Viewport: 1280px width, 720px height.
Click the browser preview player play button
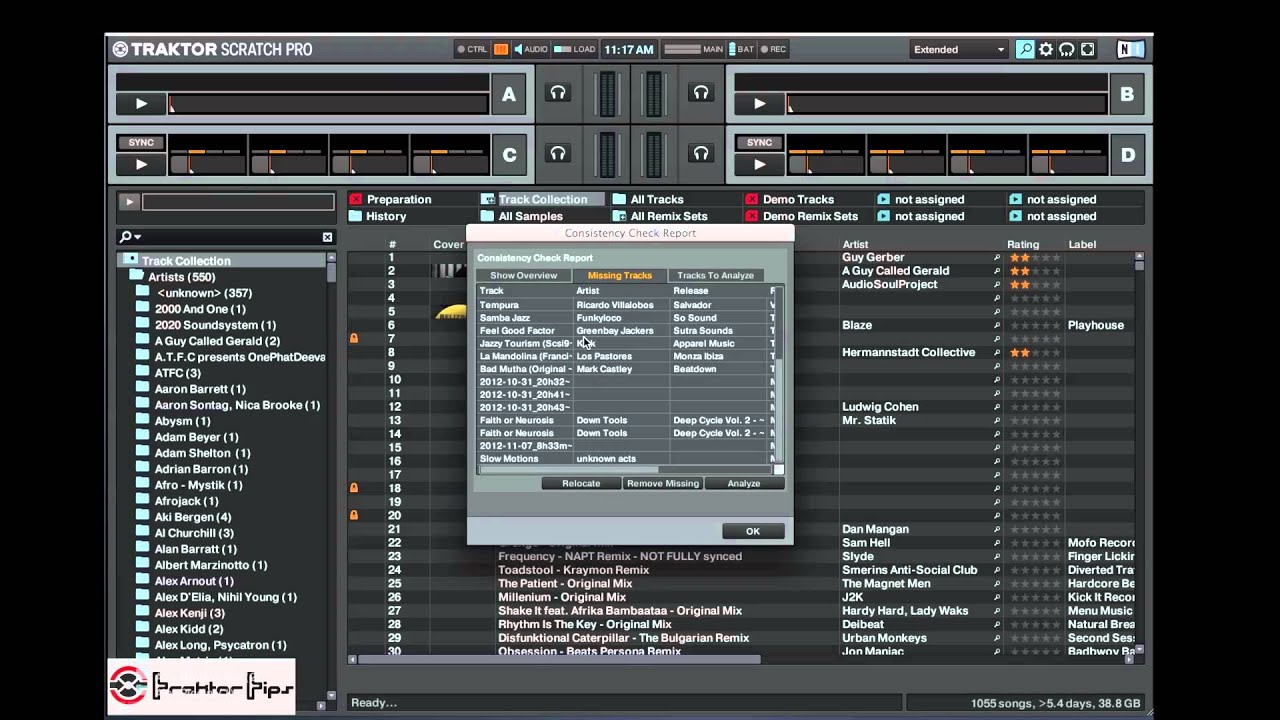pyautogui.click(x=128, y=202)
